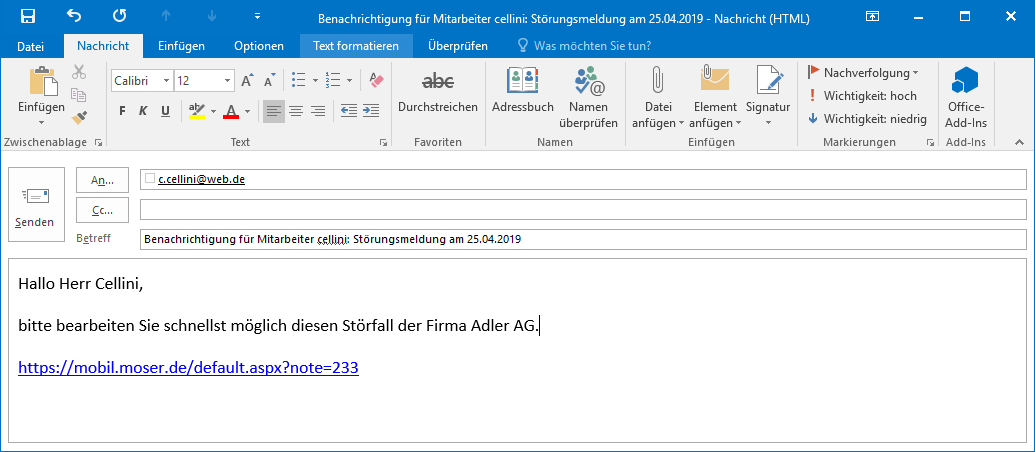The height and width of the screenshot is (452, 1035).
Task: Open the font color dropdown arrow
Action: point(248,111)
